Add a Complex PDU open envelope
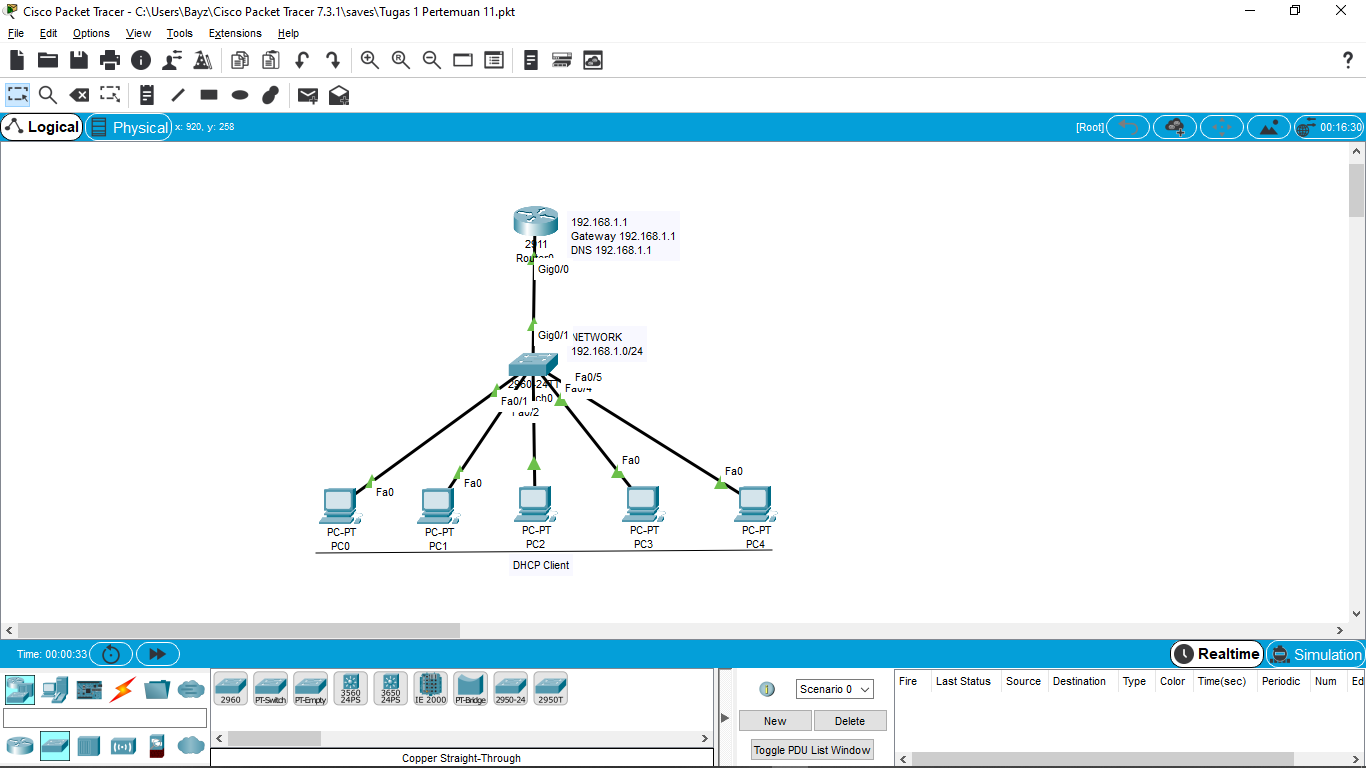The width and height of the screenshot is (1366, 768). click(339, 95)
